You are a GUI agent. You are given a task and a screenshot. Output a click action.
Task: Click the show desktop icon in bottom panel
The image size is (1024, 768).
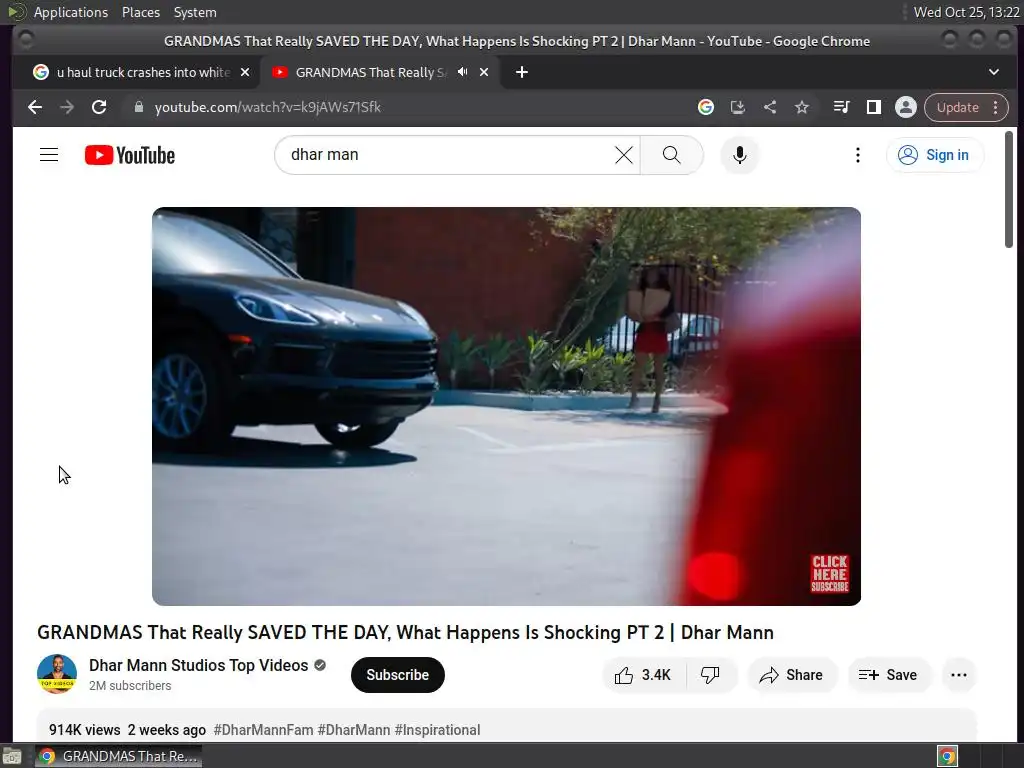pos(11,756)
